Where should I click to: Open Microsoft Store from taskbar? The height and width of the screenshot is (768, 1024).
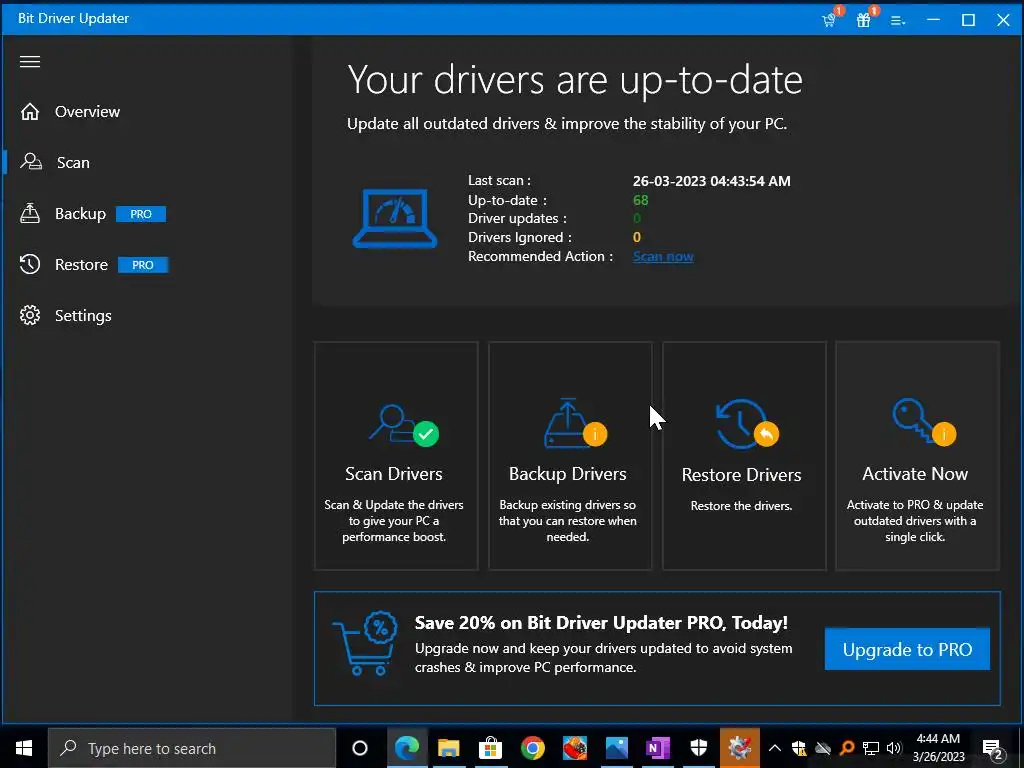click(490, 748)
